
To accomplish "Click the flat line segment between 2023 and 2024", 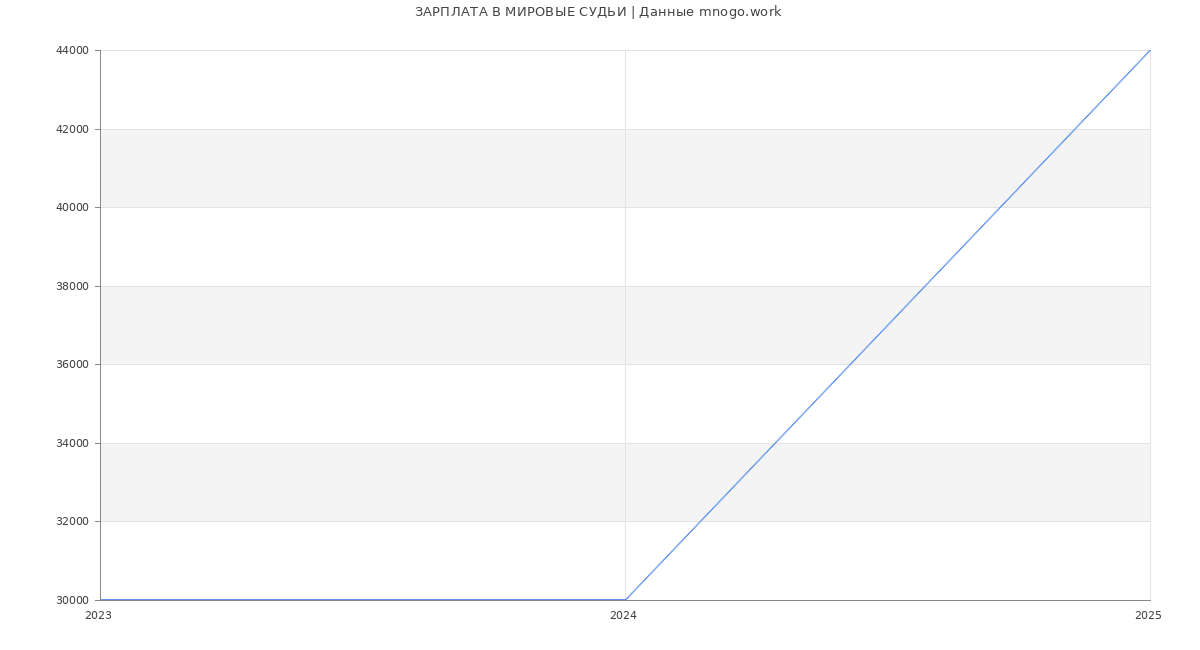I will [362, 600].
